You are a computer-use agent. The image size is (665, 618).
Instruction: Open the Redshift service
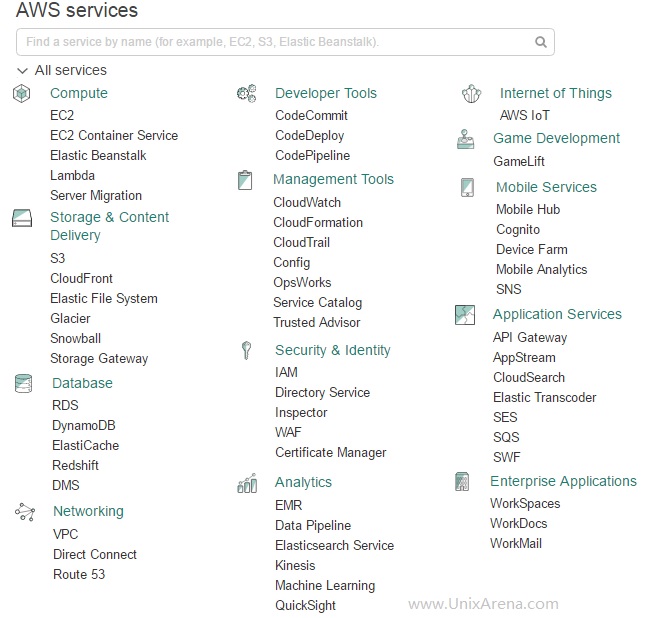coord(75,465)
